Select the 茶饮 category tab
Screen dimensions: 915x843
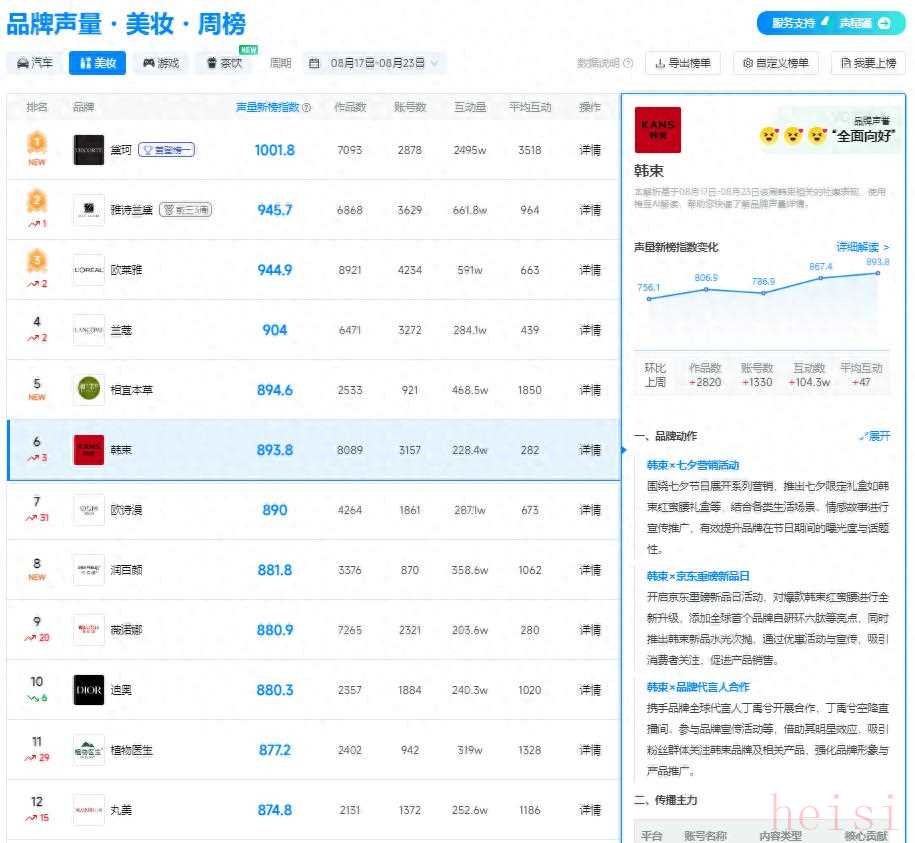click(224, 63)
